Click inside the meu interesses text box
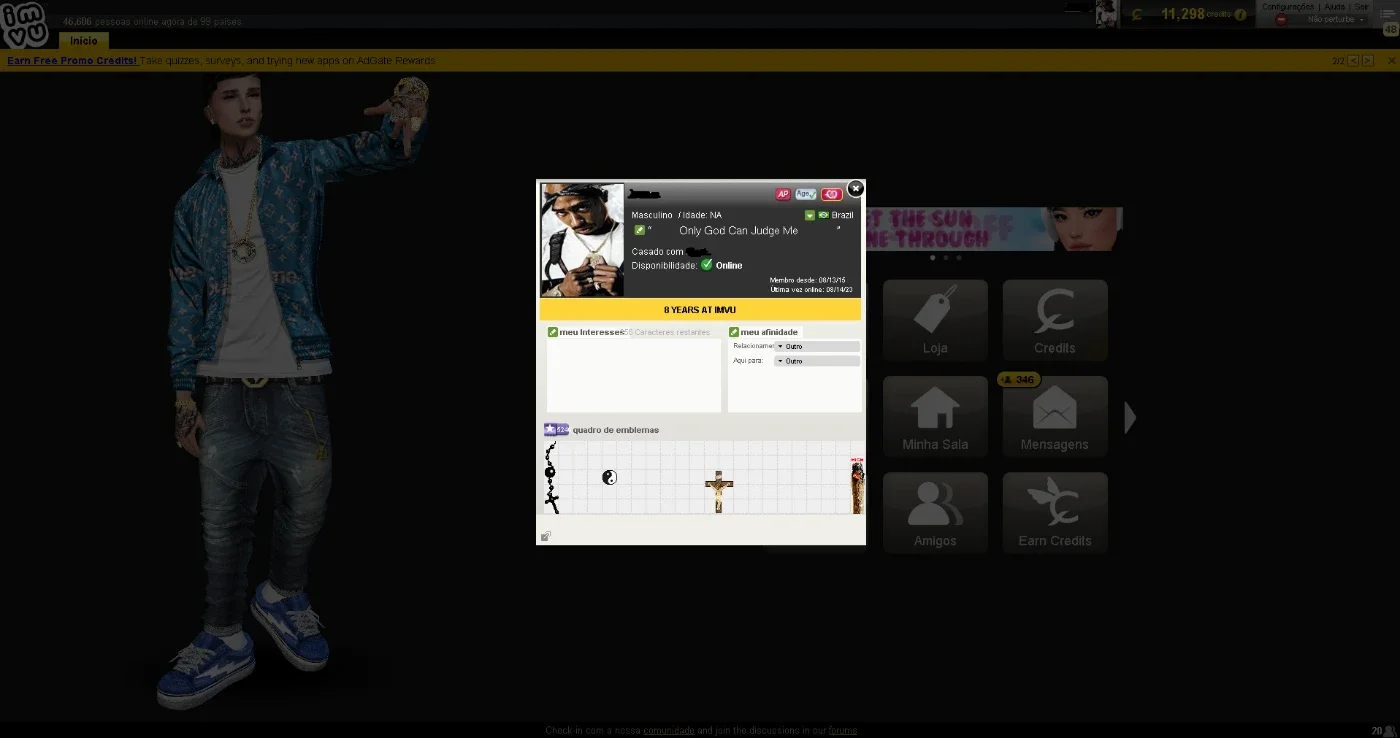 point(634,375)
